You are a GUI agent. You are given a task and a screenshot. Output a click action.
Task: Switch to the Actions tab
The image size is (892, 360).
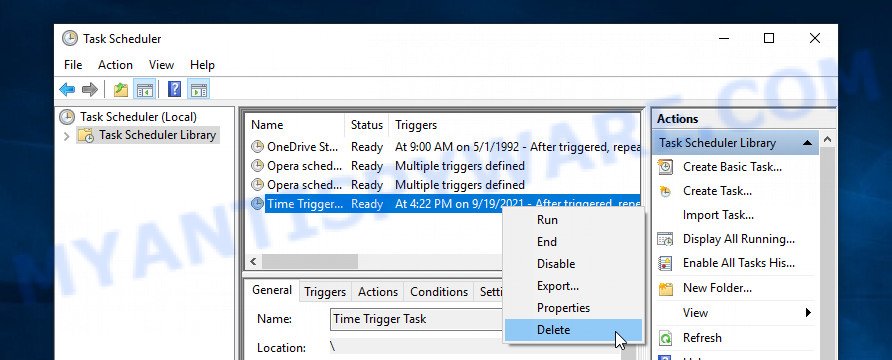[378, 292]
